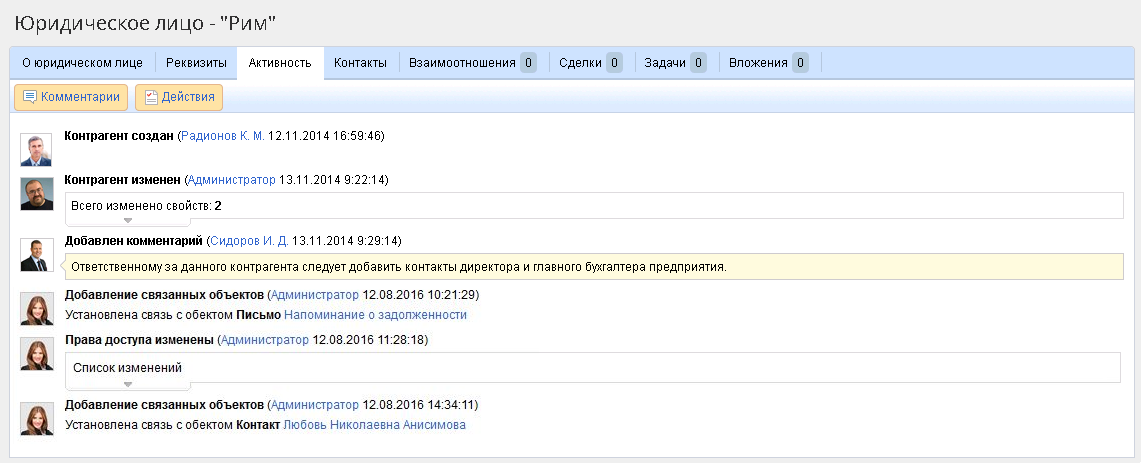Click Администратор link in Контрагент изменен entry
The height and width of the screenshot is (463, 1141).
[231, 180]
